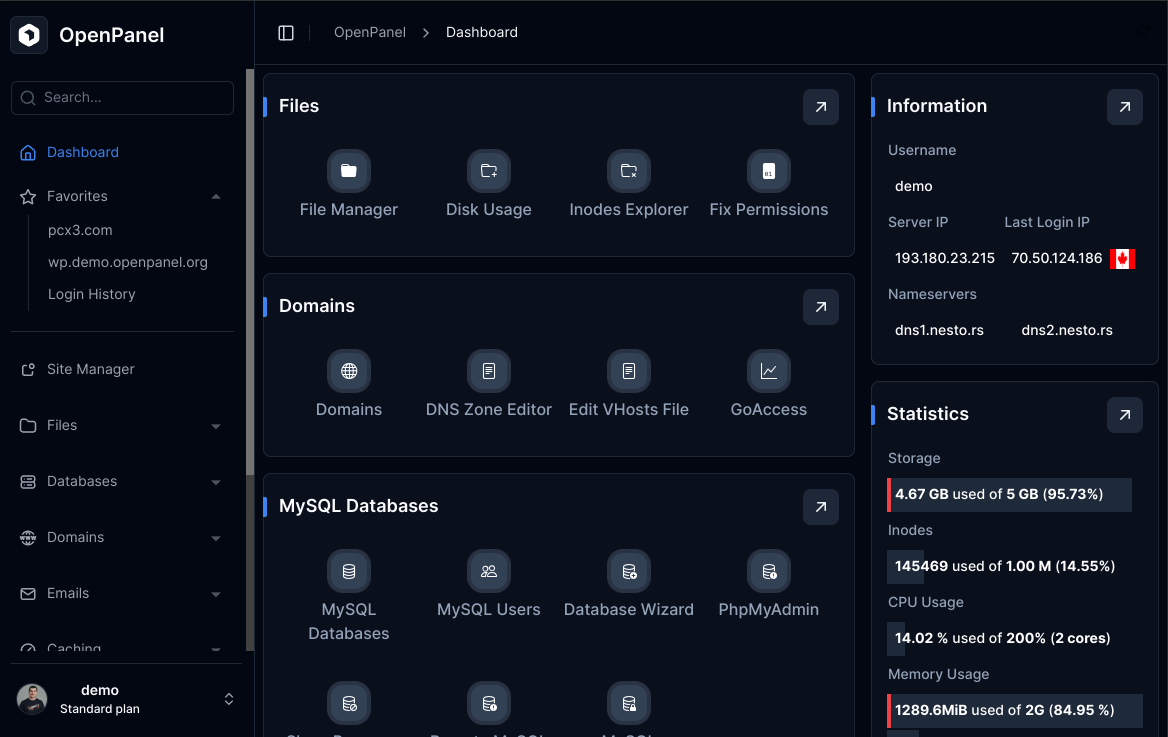Collapse the Favorites section
The width and height of the screenshot is (1168, 737).
pyautogui.click(x=216, y=197)
